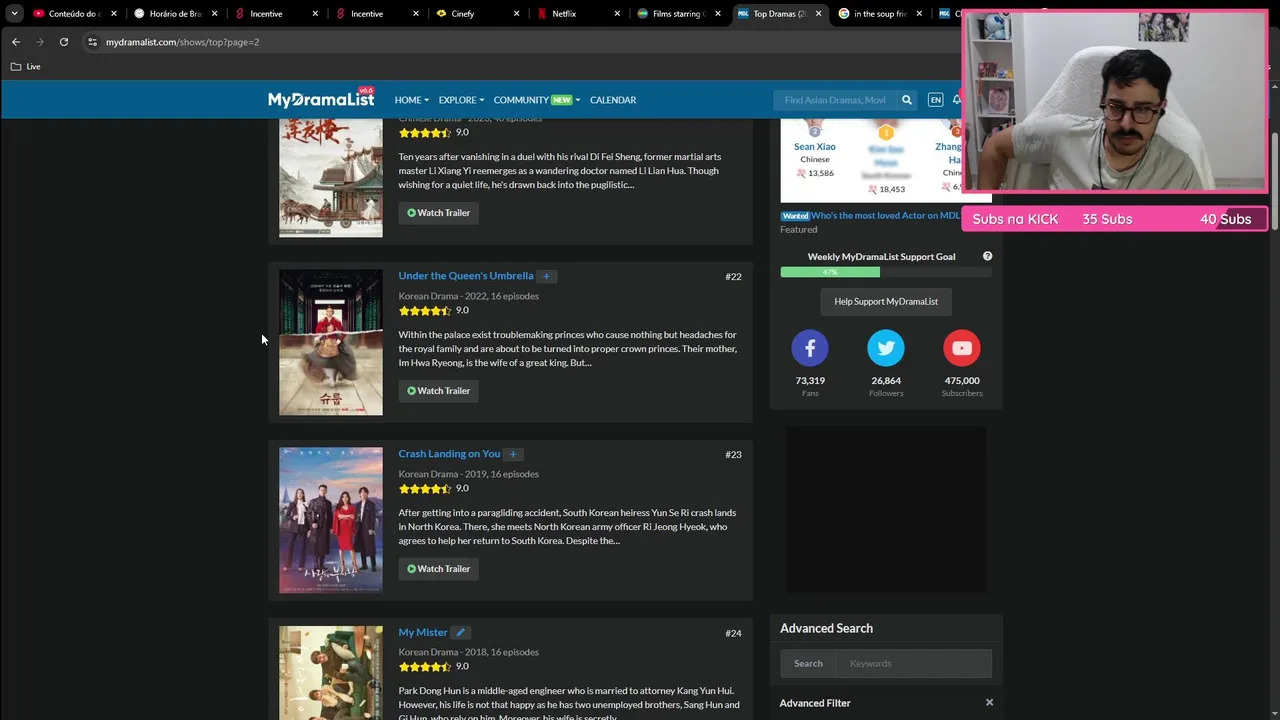Click the Find Asian Dramas search field

click(835, 100)
